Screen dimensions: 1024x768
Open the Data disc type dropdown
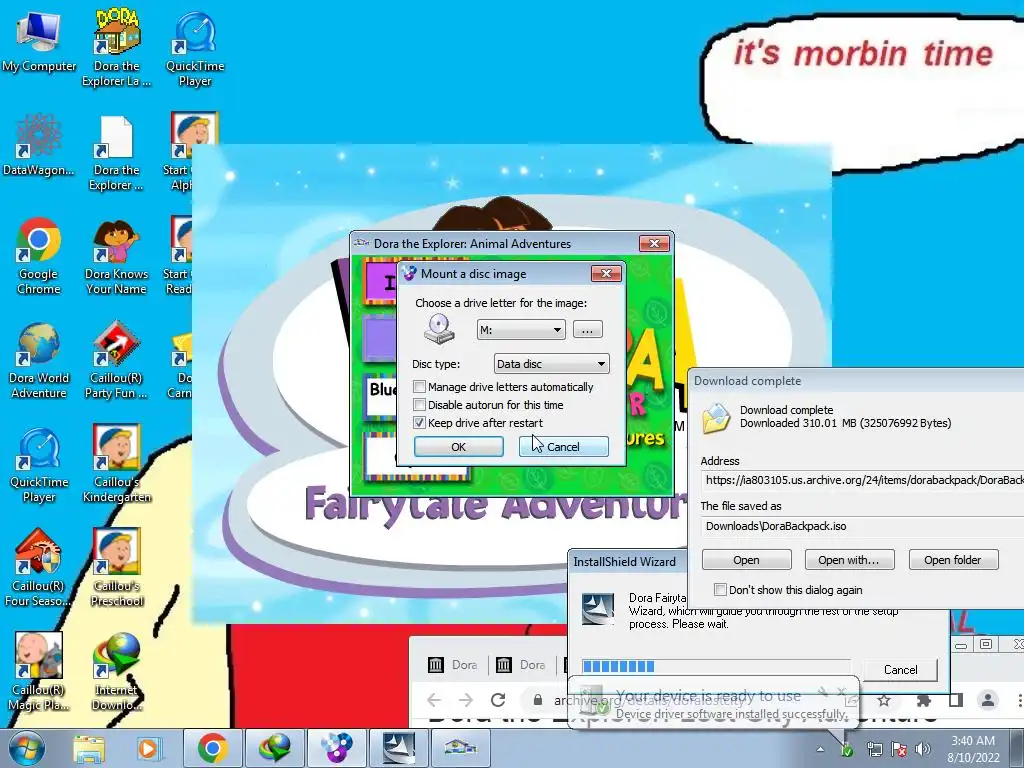click(551, 364)
